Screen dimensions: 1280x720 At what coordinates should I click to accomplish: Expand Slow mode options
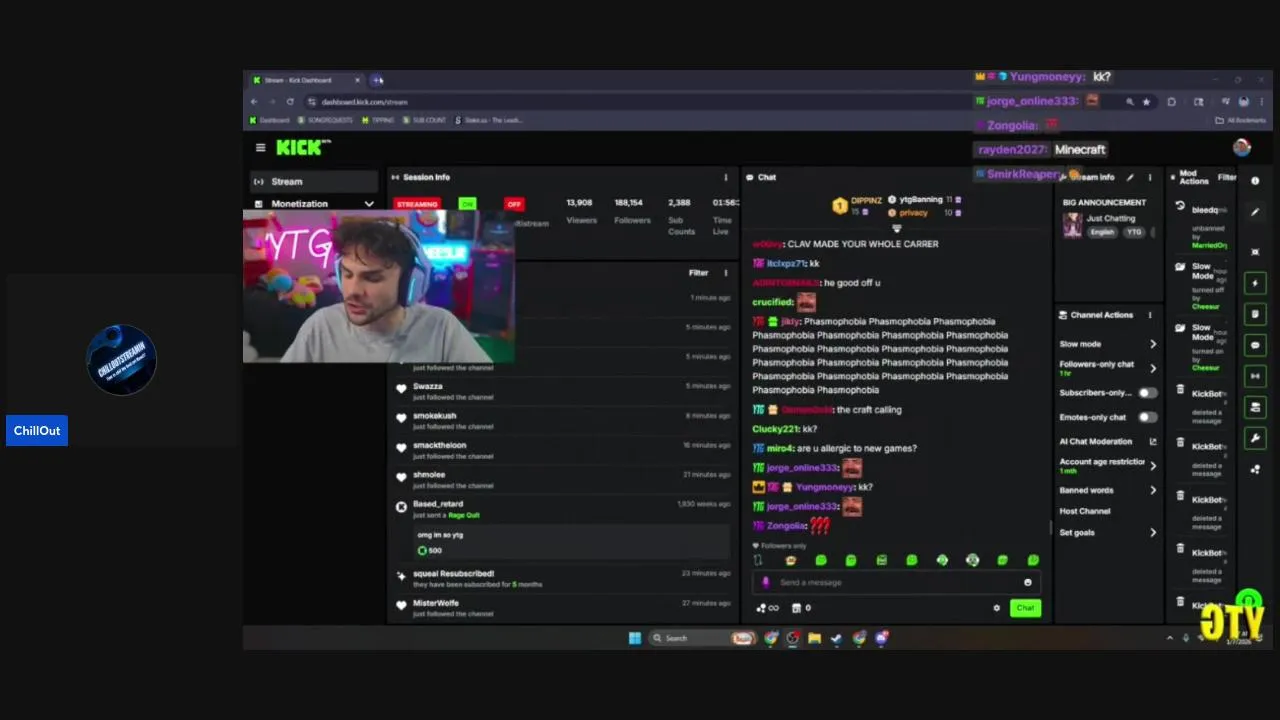1153,344
